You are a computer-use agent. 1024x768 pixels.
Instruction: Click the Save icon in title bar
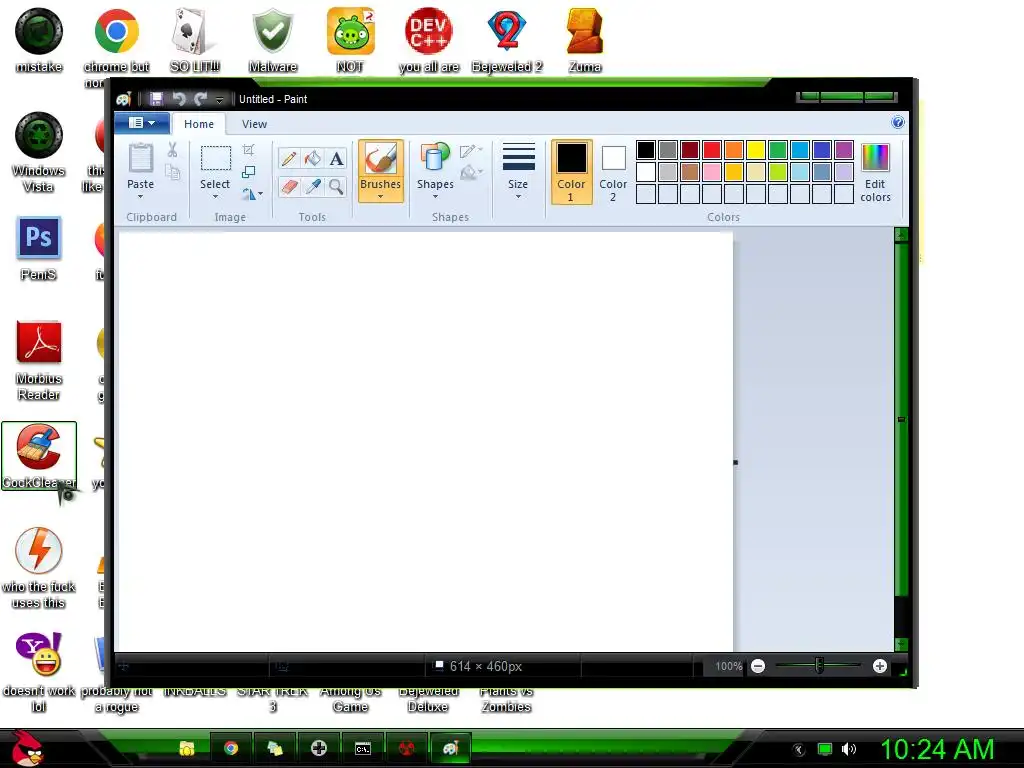156,99
